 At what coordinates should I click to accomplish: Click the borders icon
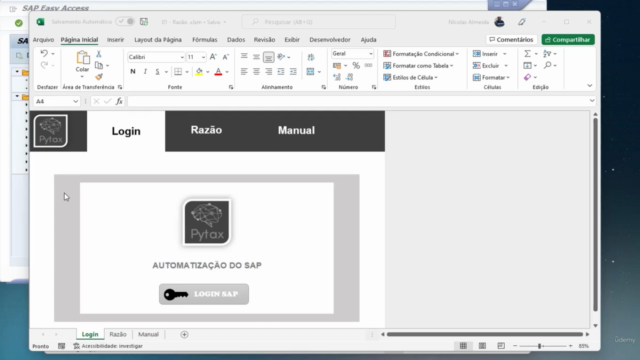coord(178,71)
